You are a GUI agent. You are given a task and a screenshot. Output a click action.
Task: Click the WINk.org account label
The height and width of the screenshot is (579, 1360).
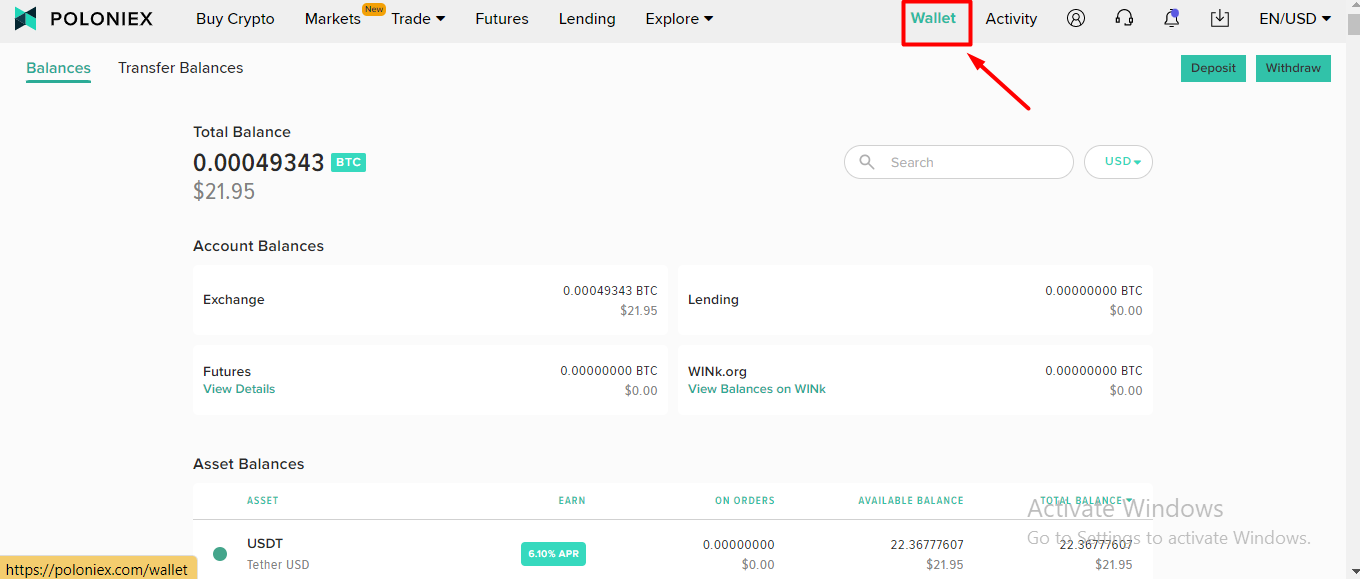[x=717, y=371]
